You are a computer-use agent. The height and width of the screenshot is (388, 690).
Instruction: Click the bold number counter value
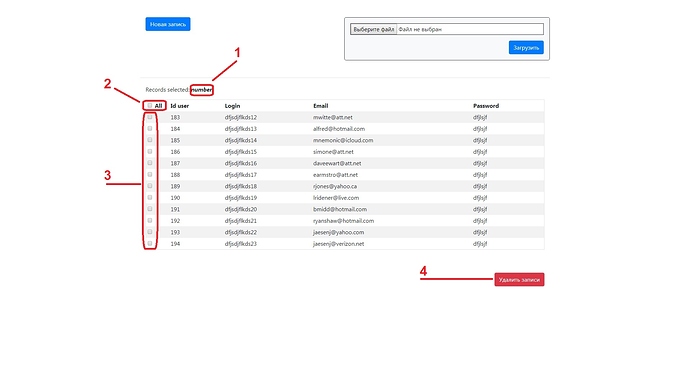pyautogui.click(x=202, y=90)
